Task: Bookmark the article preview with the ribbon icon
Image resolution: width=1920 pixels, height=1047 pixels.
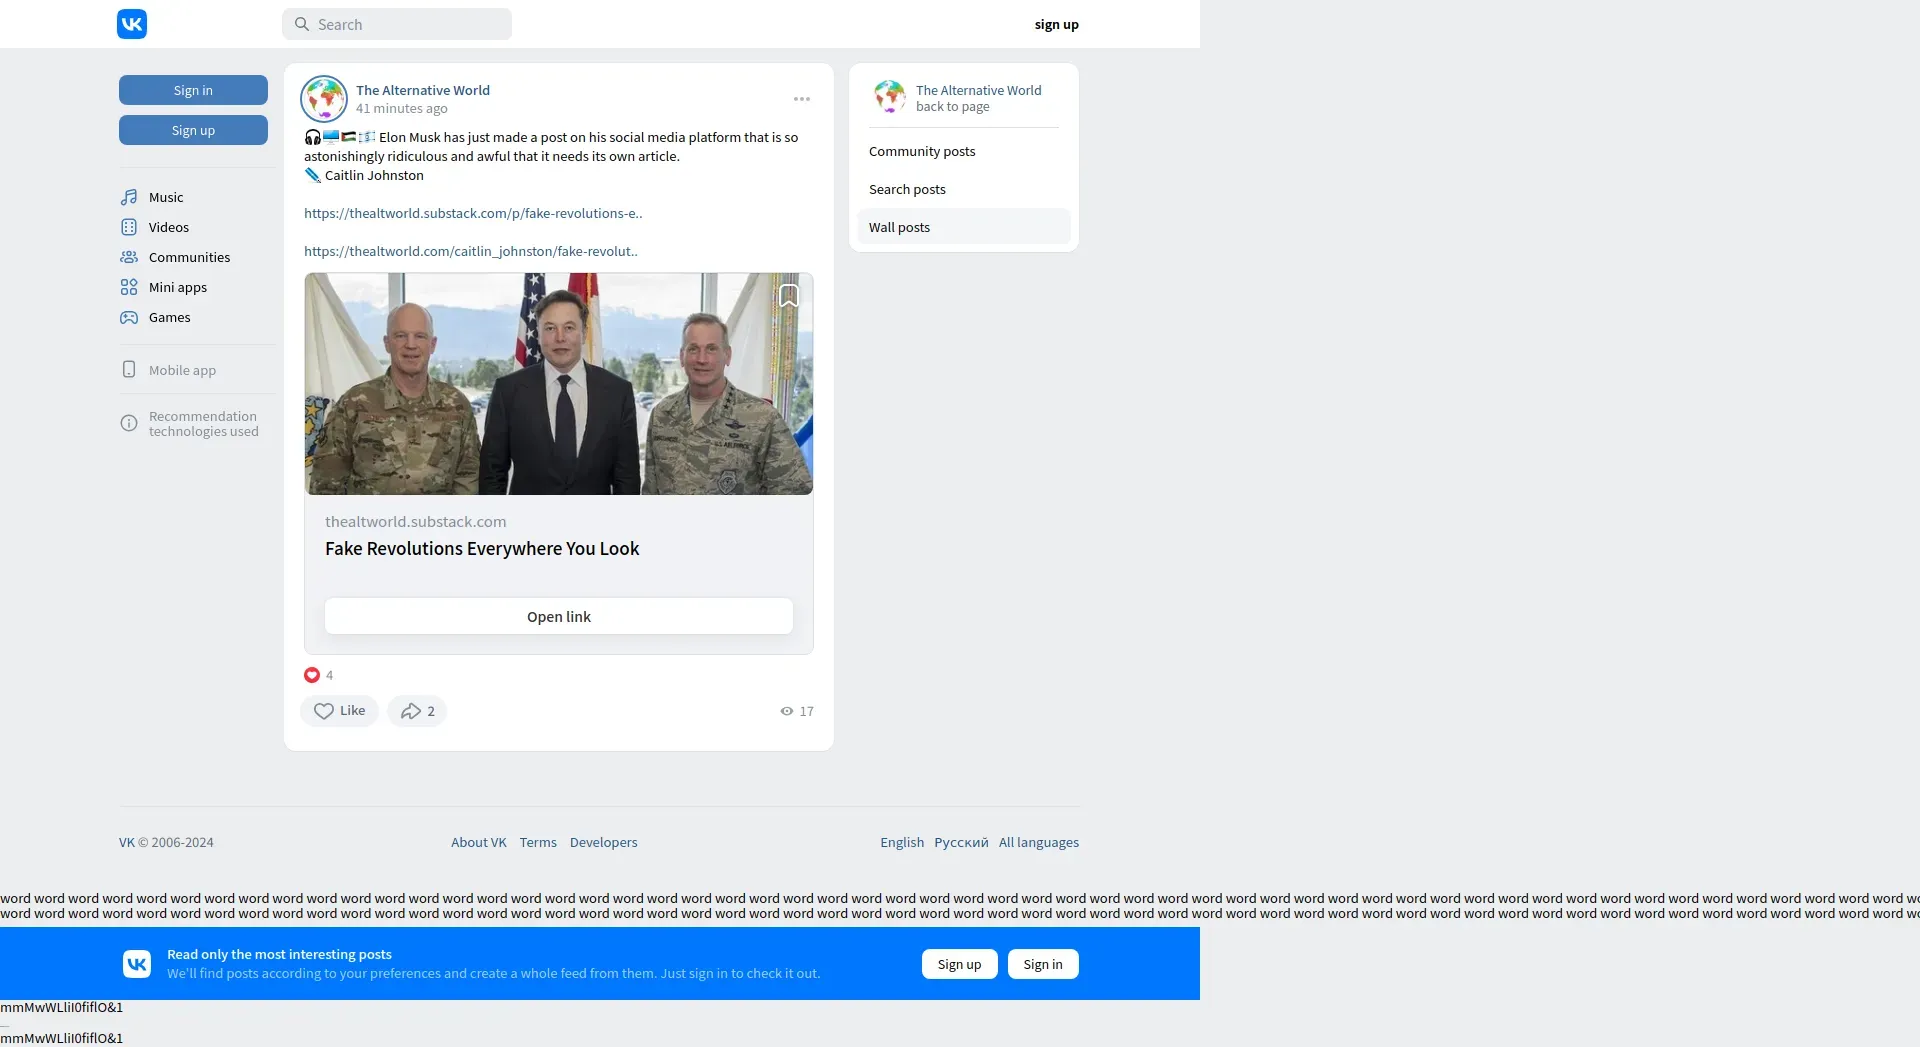Action: (x=789, y=296)
